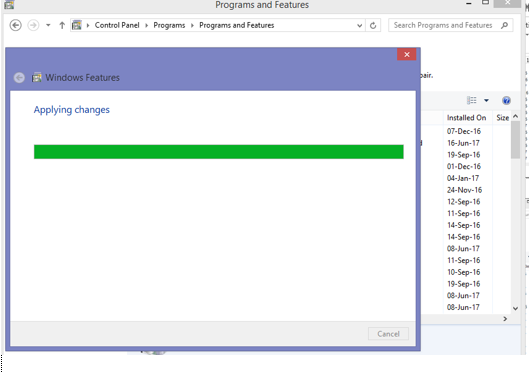This screenshot has height=372, width=529.
Task: Click the Applying changes progress bar
Action: pyautogui.click(x=219, y=152)
